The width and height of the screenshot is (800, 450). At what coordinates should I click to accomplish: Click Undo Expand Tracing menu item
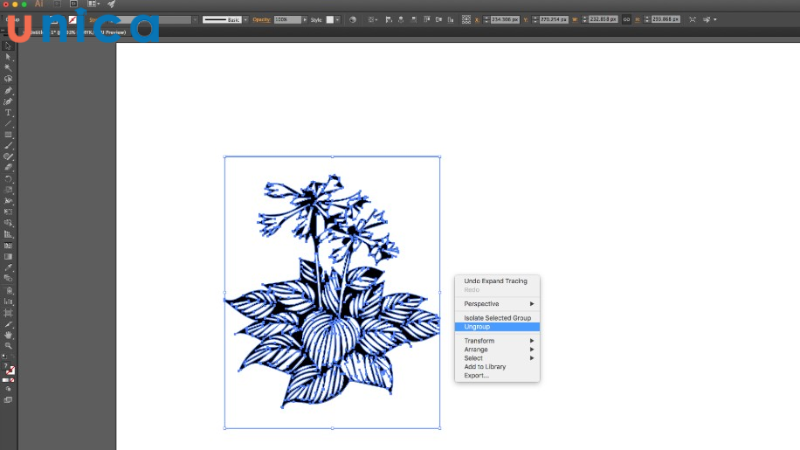(494, 281)
